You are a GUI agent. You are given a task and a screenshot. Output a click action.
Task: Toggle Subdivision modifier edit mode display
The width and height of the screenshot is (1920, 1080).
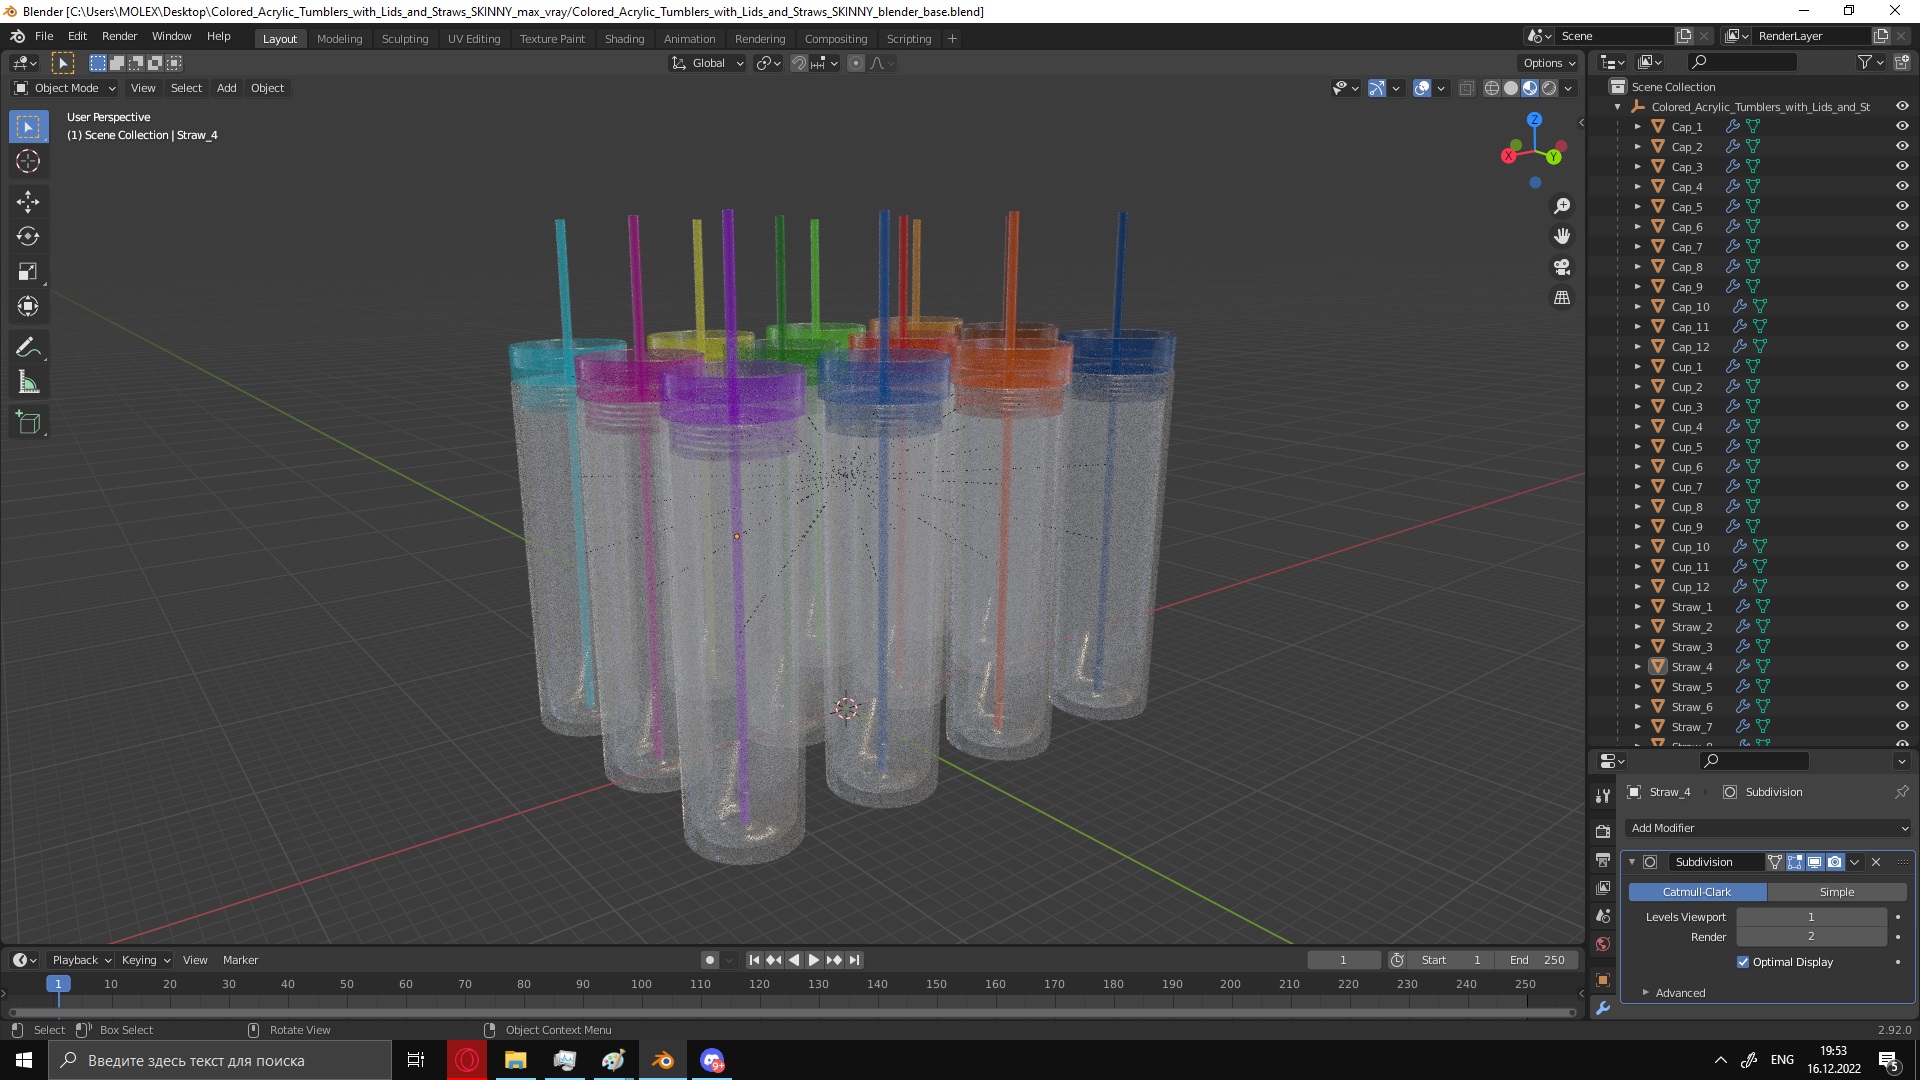point(1795,862)
